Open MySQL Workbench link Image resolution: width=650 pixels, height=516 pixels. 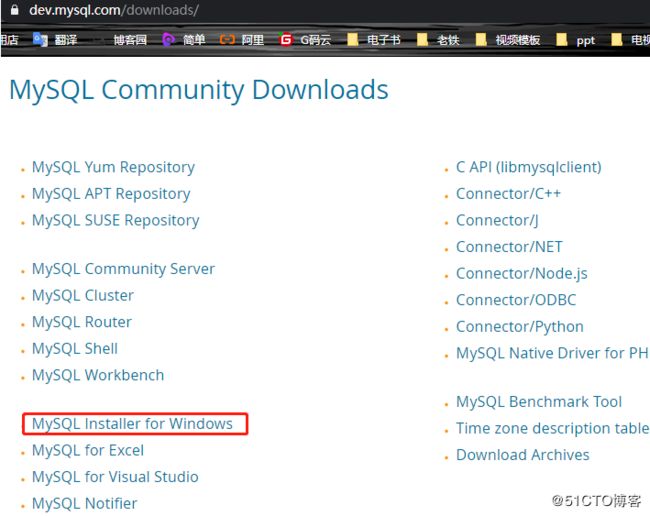[x=98, y=375]
